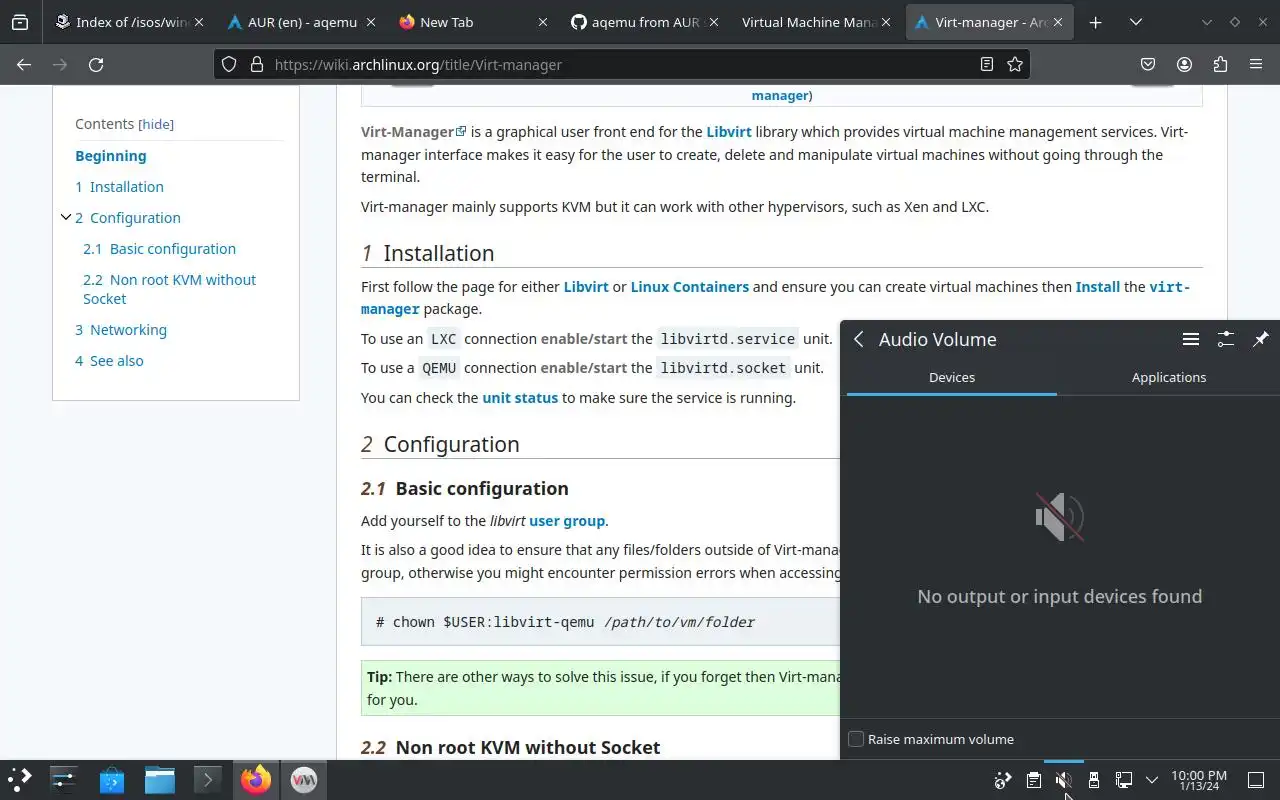Screen dimensions: 1280x800
Task: Show site security padlock info
Action: (256, 64)
